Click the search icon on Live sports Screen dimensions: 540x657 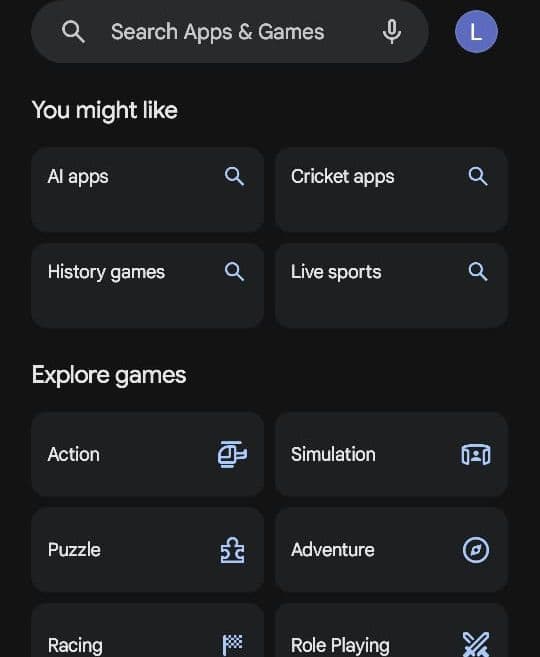coord(478,272)
